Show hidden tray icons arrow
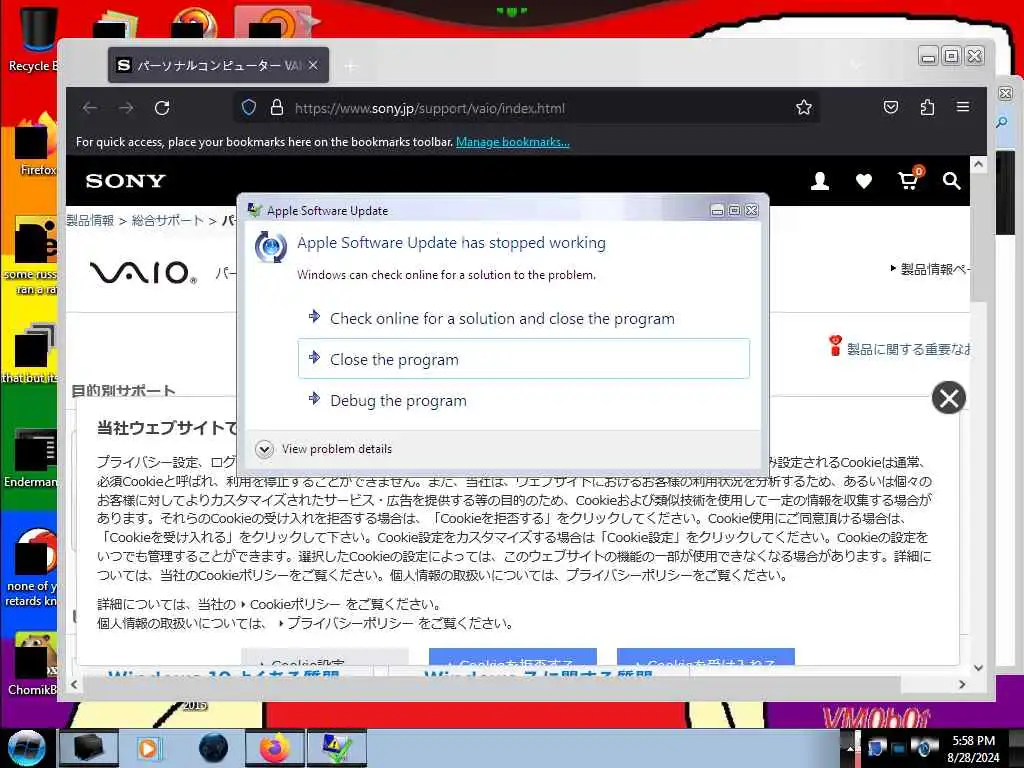 (850, 748)
